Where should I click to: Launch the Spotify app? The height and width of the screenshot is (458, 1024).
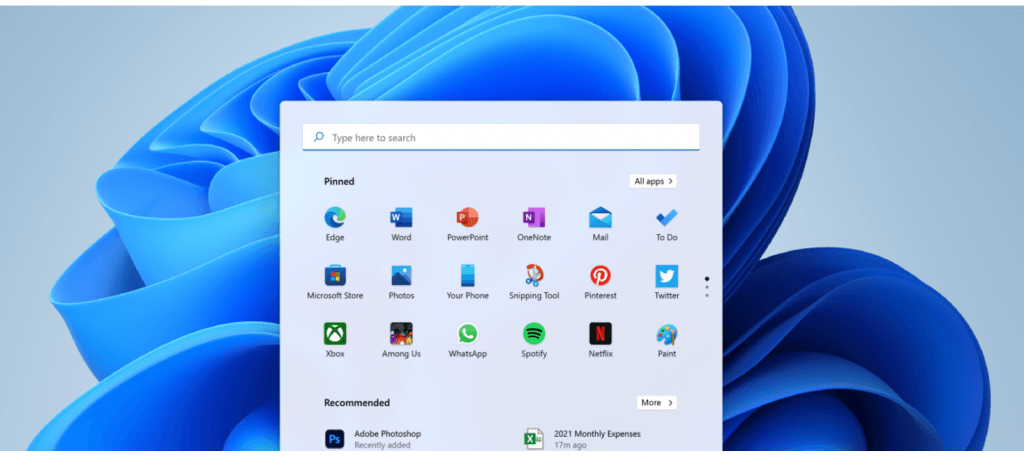534,333
